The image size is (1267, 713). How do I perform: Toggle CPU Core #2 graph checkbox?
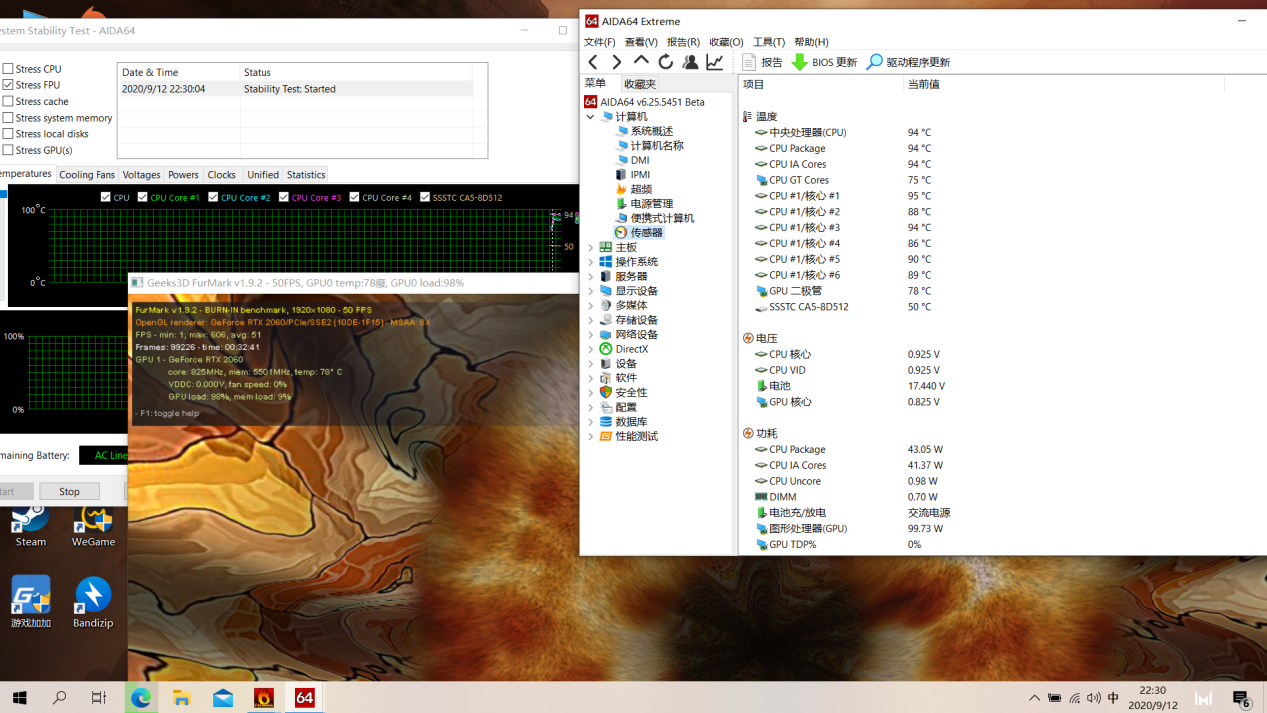213,197
